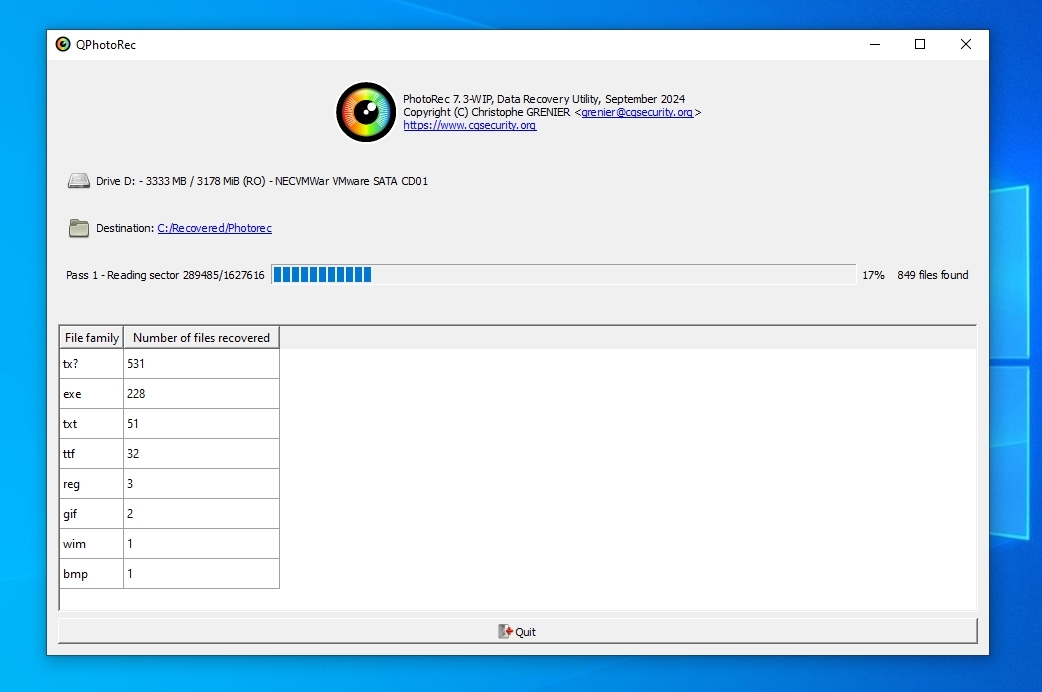Click the QPhotoRec title bar icon
Image resolution: width=1042 pixels, height=692 pixels.
pyautogui.click(x=63, y=45)
